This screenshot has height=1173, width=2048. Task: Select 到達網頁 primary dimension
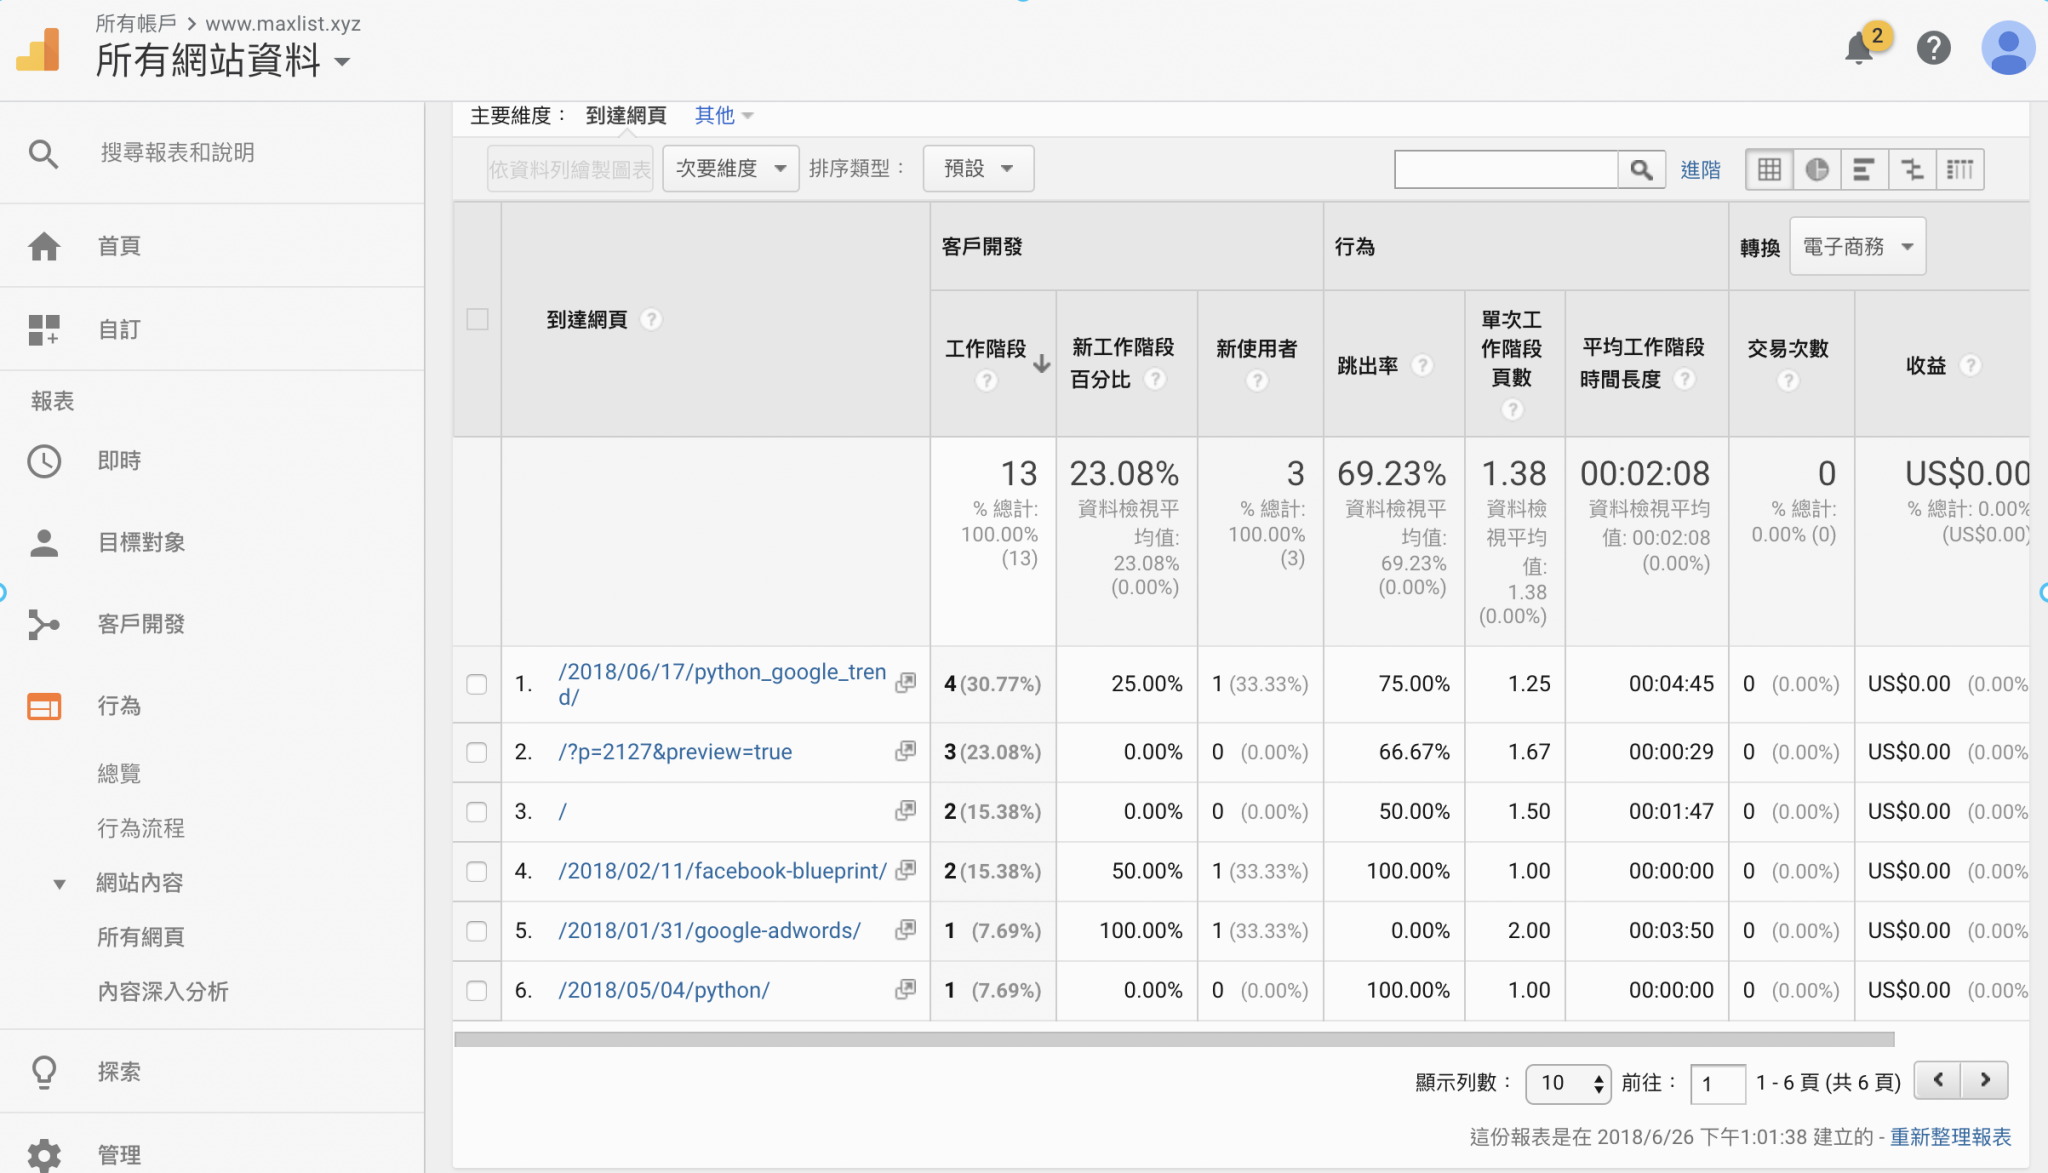626,116
